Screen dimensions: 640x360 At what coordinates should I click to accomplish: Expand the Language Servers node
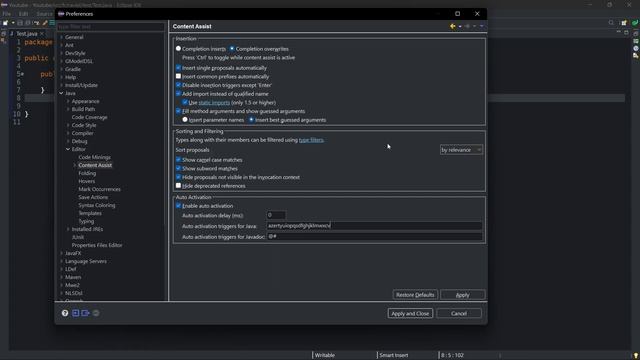pos(61,261)
